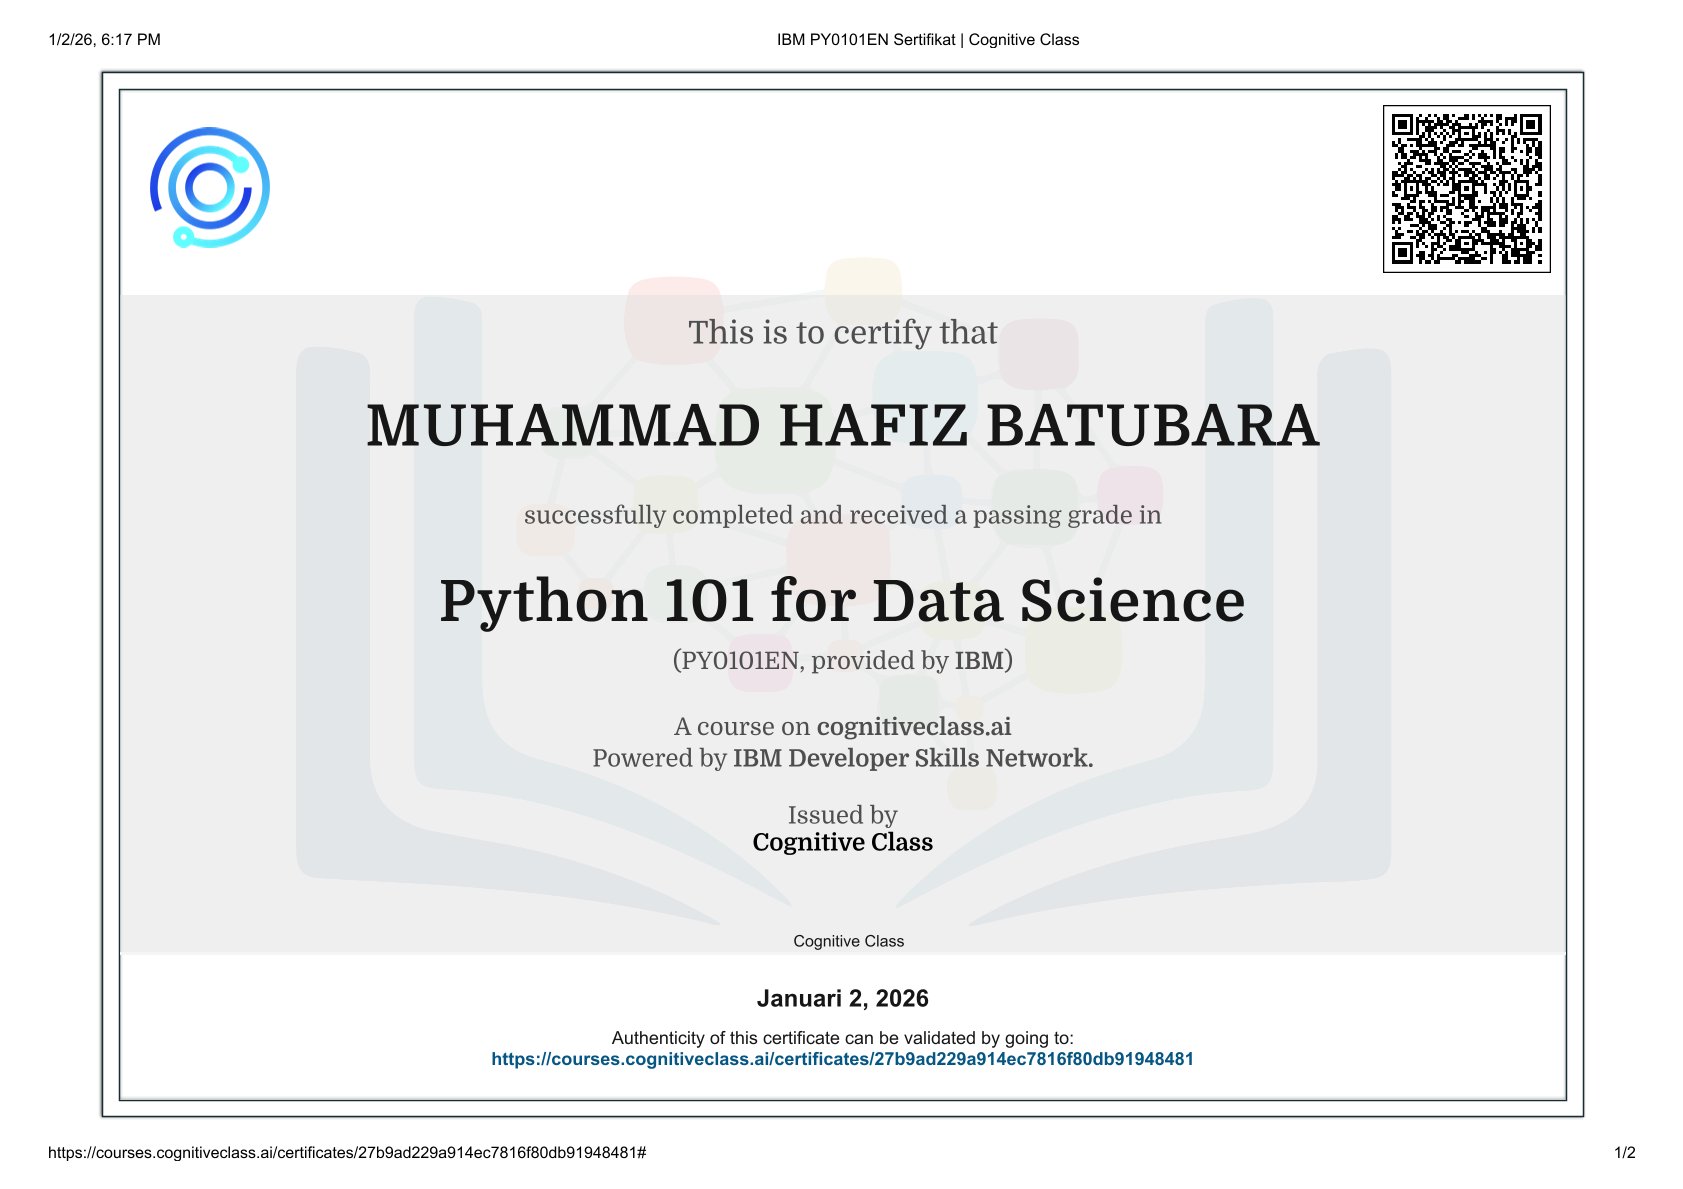Click the footer URL at page bottom
The image size is (1683, 1189).
point(347,1153)
